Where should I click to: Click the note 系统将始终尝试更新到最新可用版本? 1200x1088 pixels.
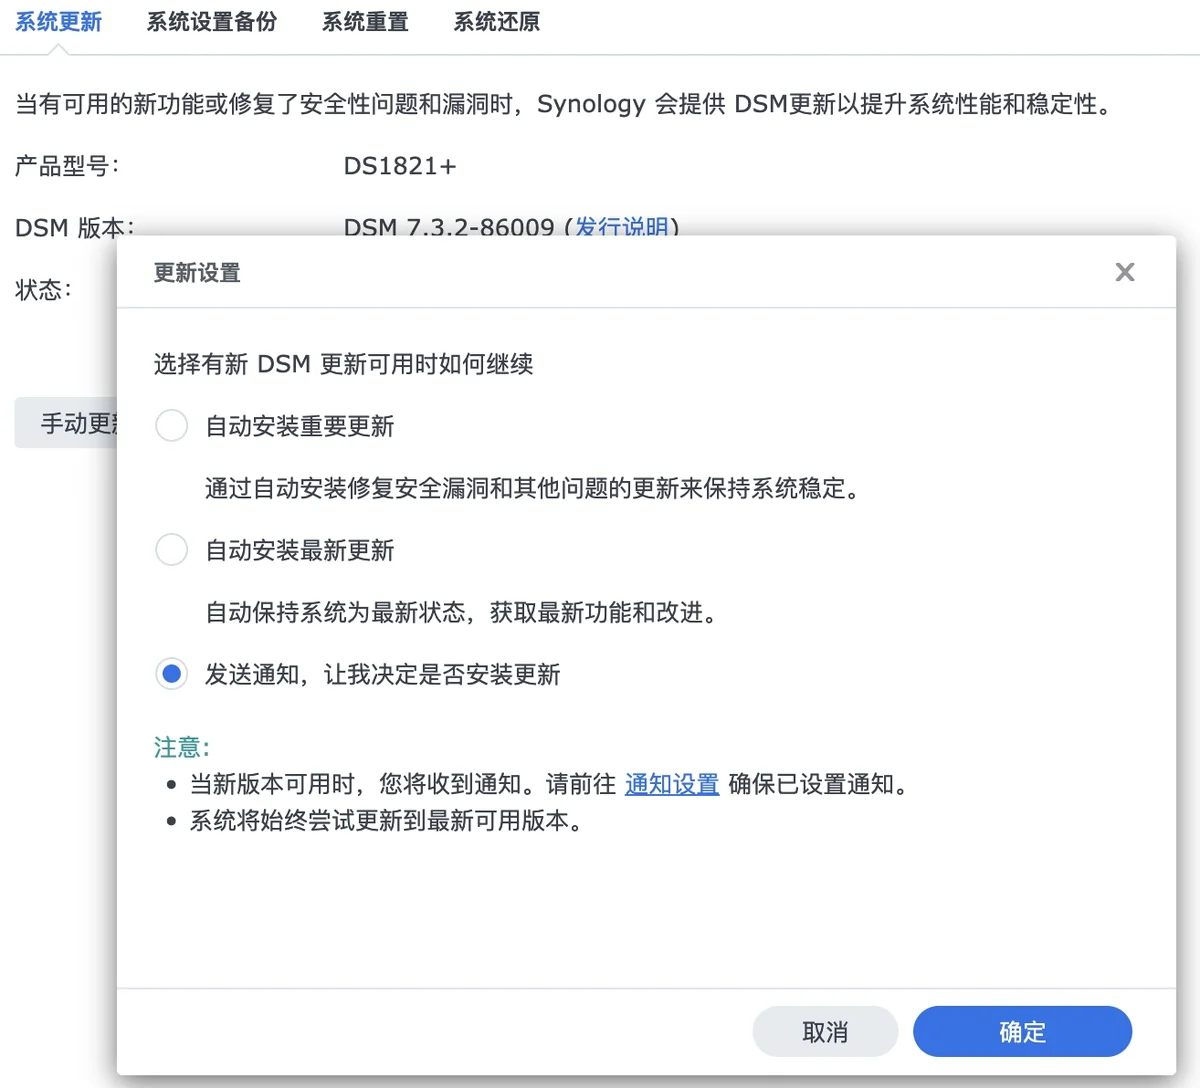click(x=386, y=821)
